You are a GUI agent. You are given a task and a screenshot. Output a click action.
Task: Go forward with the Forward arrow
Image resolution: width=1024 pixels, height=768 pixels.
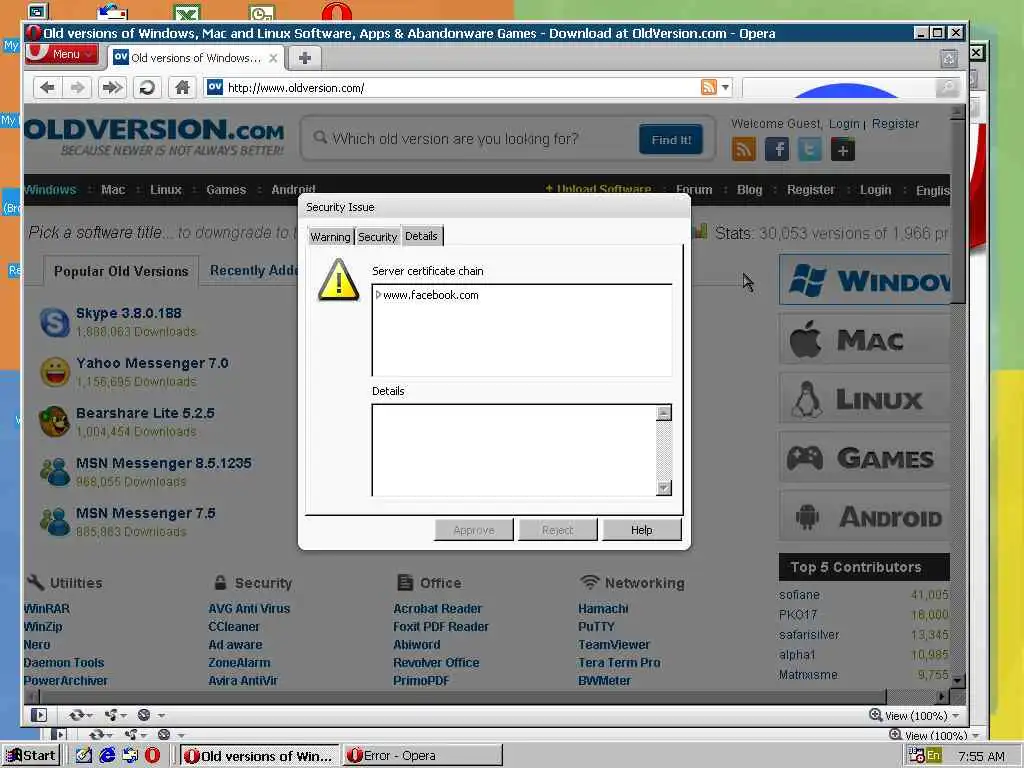(78, 88)
